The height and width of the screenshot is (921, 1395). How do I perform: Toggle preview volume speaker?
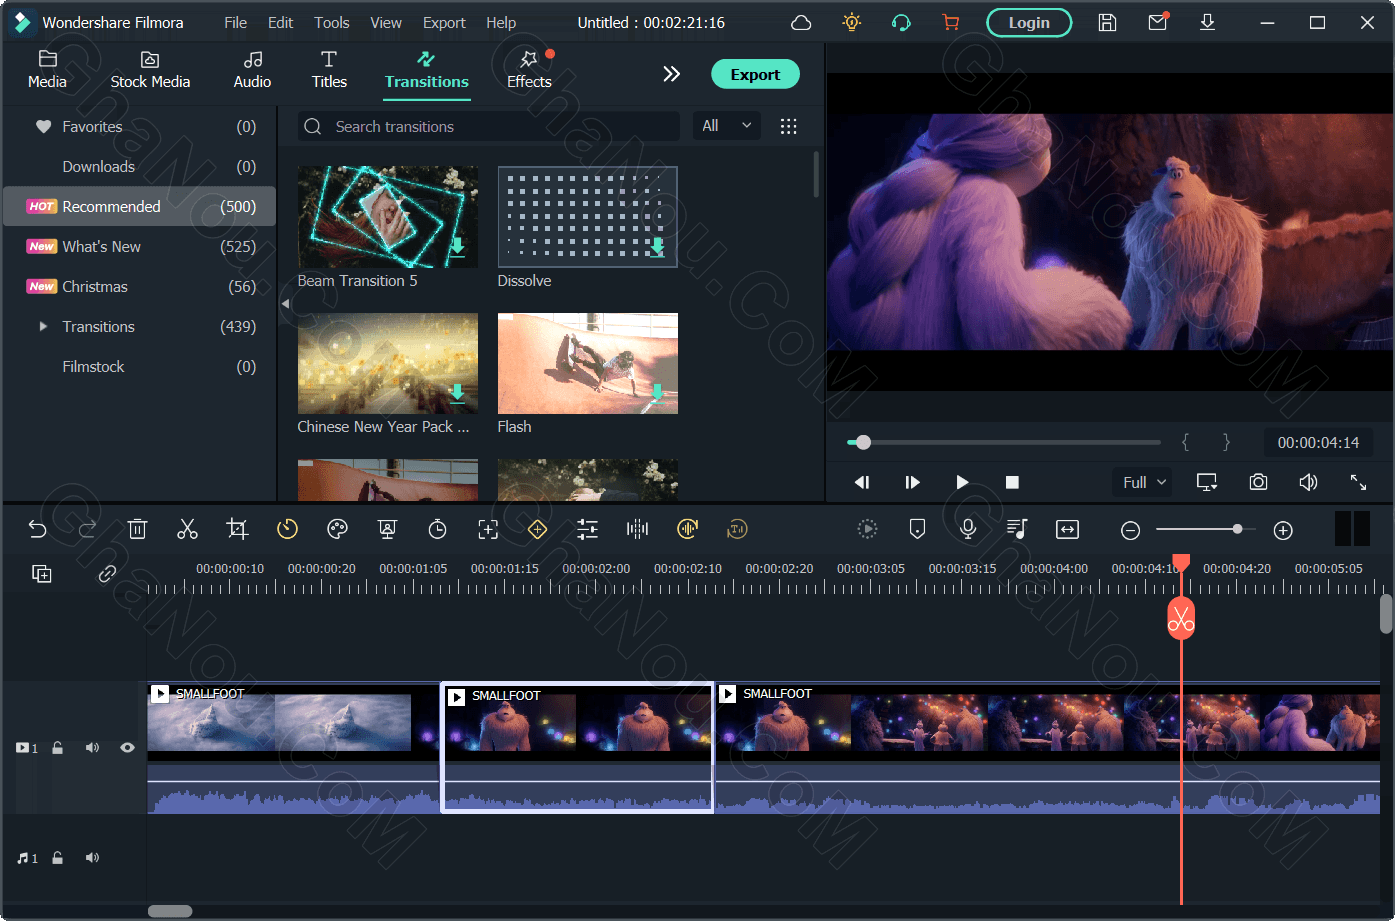[1308, 482]
